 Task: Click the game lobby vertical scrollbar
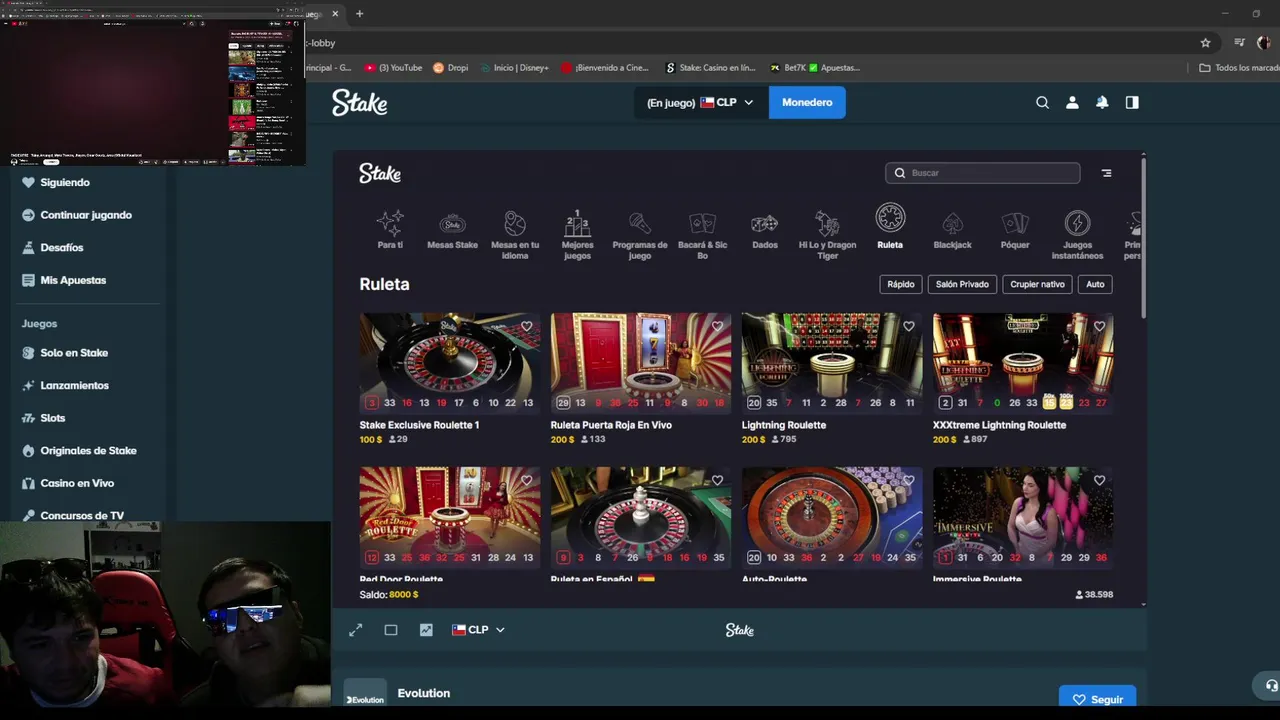coord(1143,240)
